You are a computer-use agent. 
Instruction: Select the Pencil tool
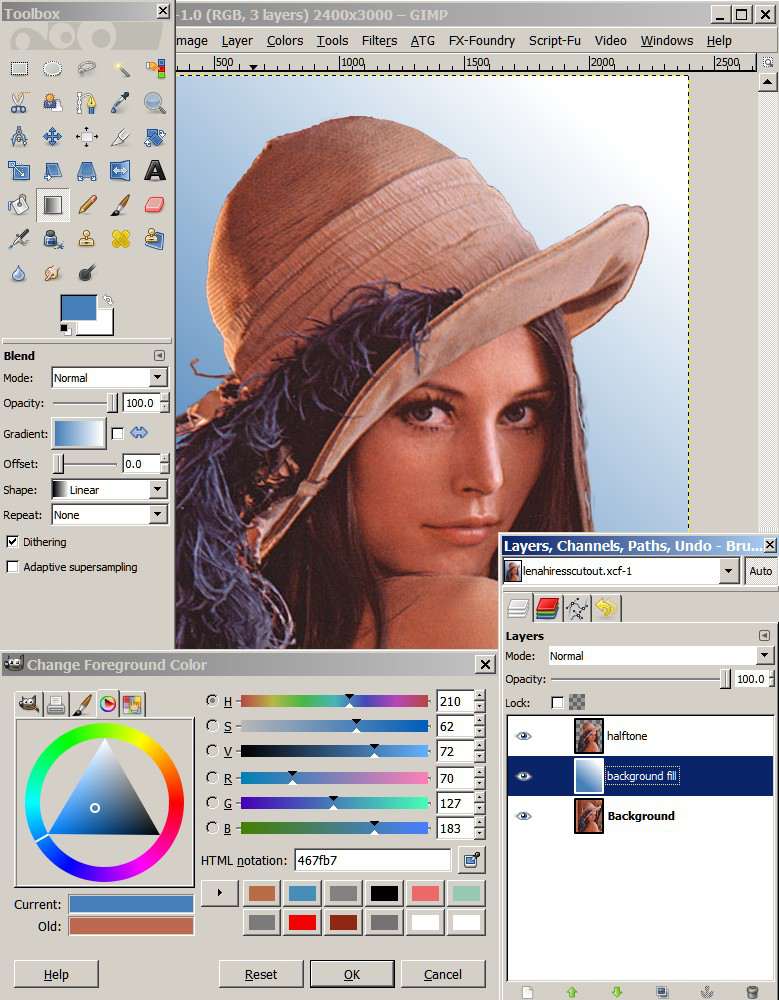(x=87, y=205)
